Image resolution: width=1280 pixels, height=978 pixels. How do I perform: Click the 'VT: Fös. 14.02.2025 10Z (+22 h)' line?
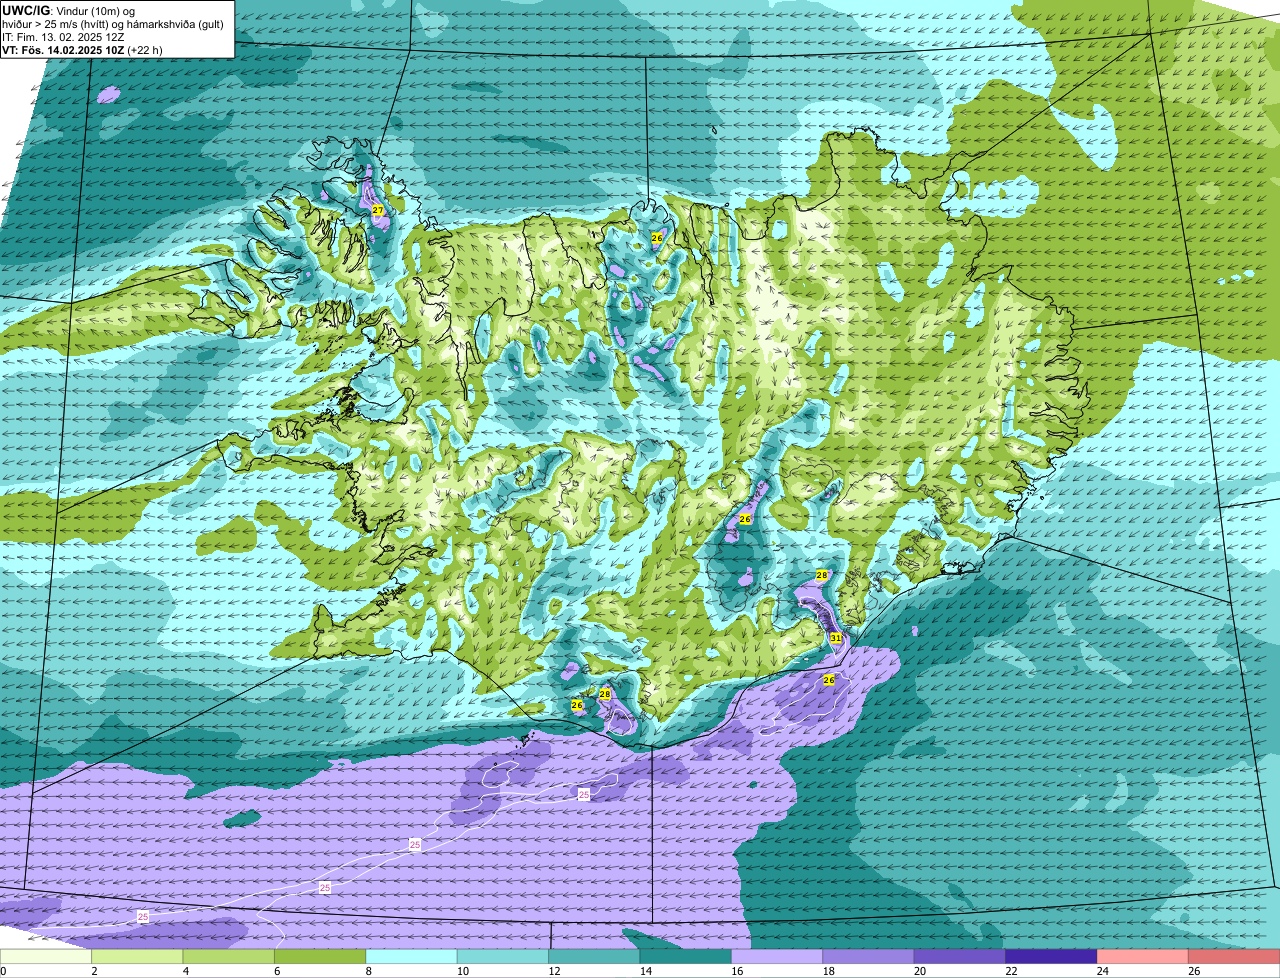pos(82,49)
